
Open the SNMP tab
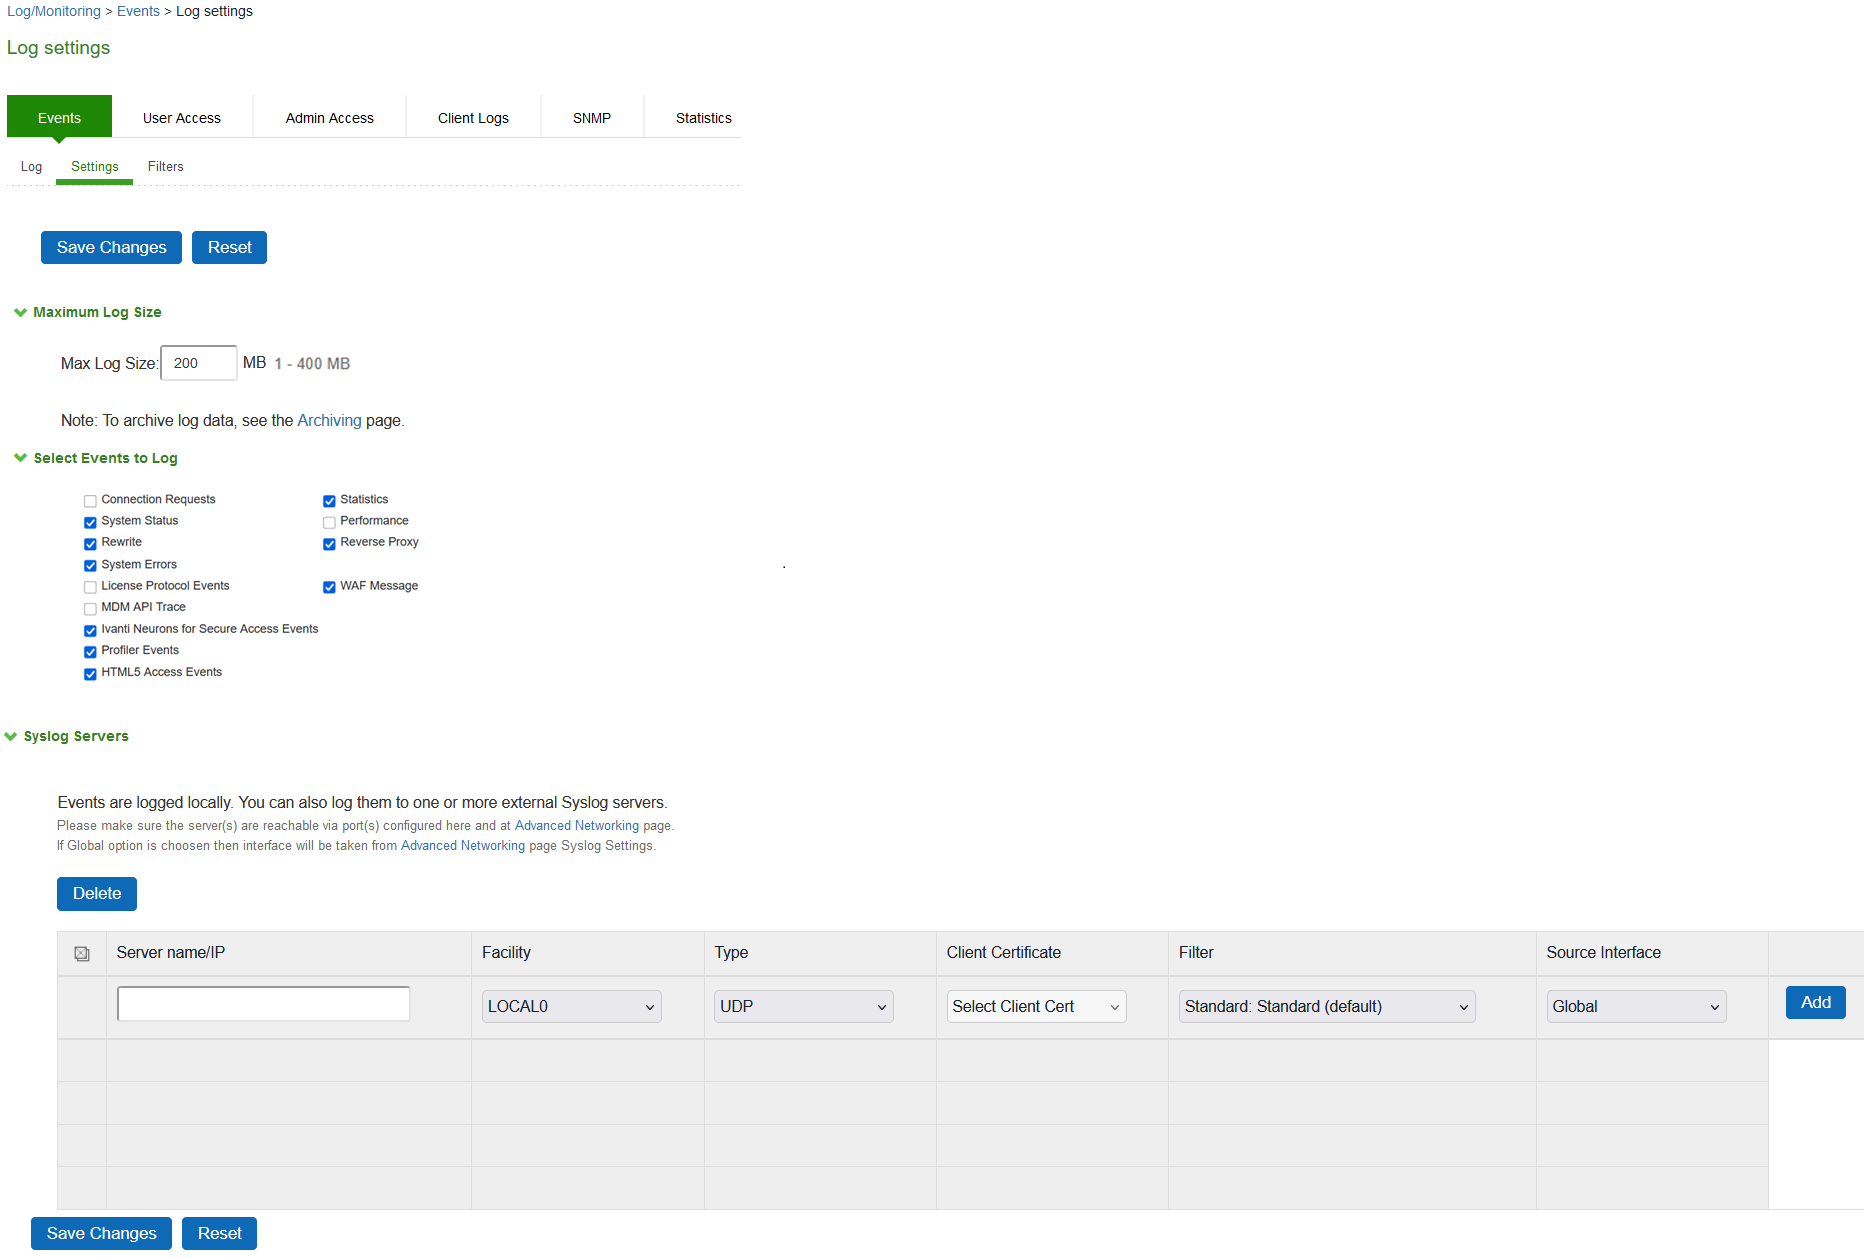[x=592, y=118]
